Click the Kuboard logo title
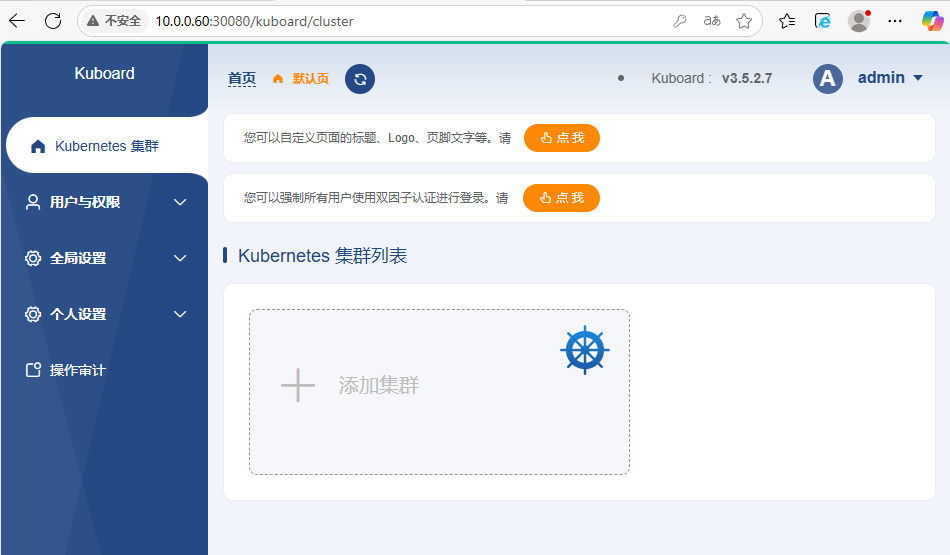 coord(104,73)
